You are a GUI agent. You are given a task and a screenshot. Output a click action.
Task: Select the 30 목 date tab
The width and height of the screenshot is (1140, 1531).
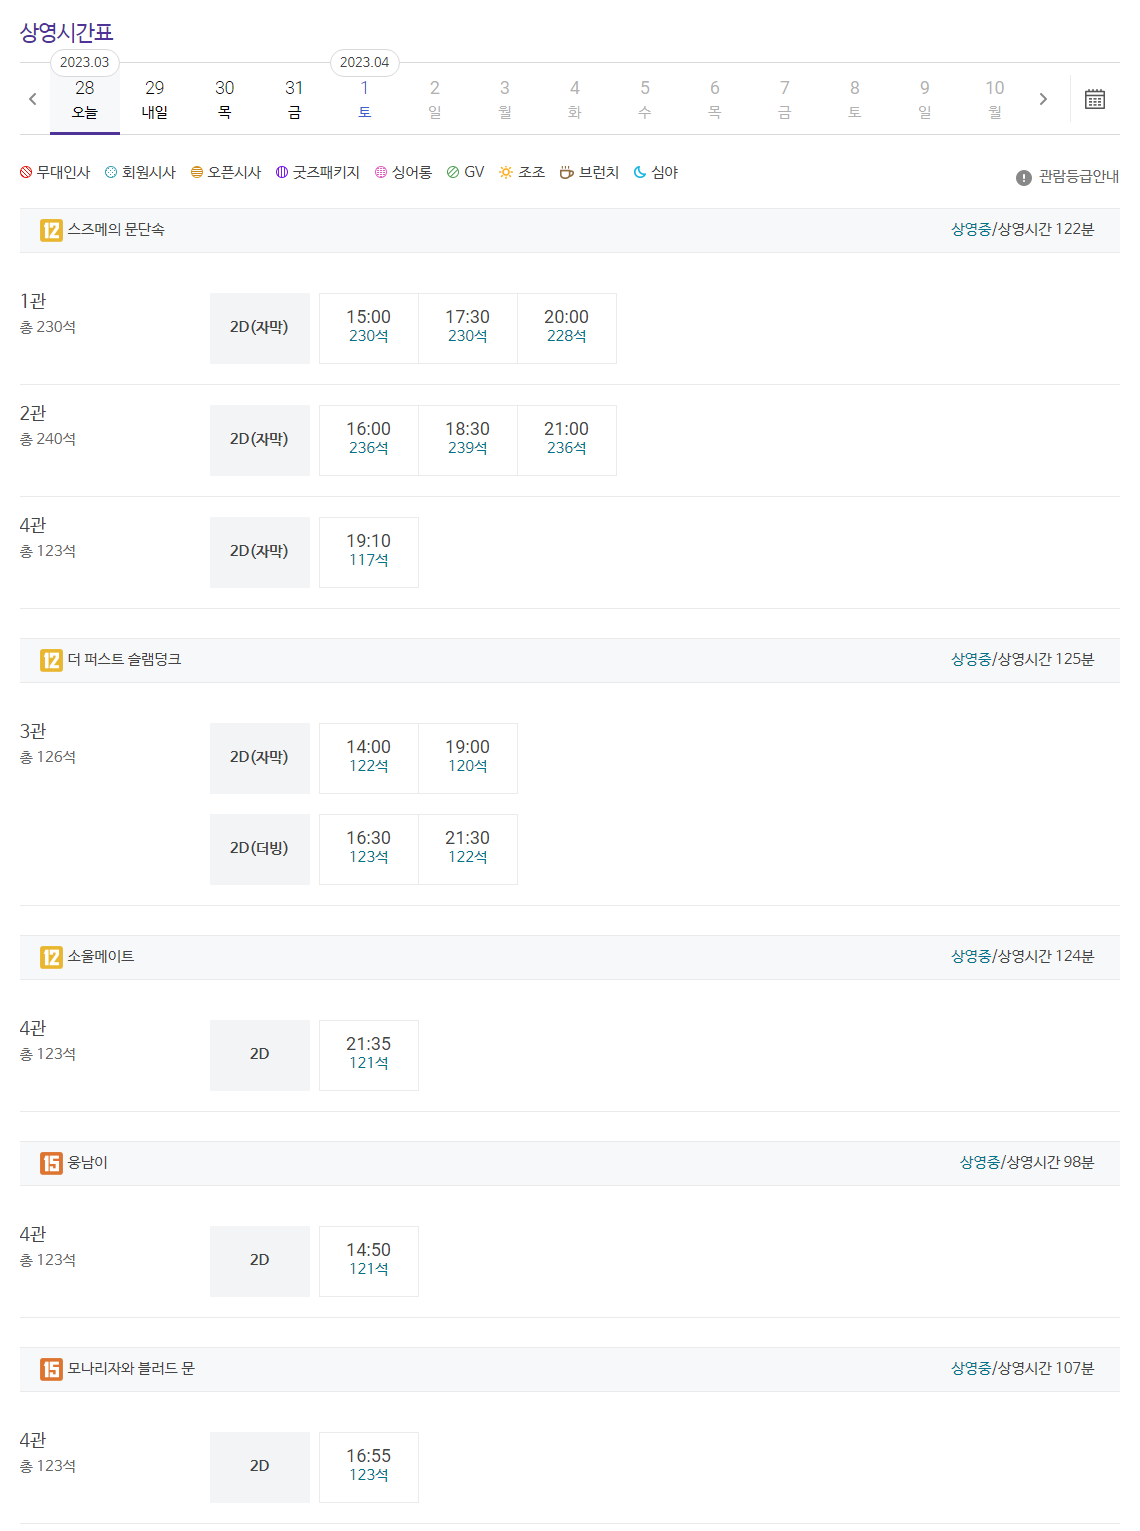click(x=225, y=99)
